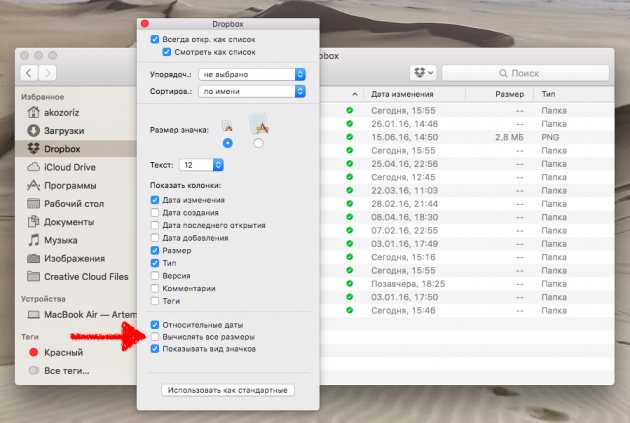
Task: Select MacBook Air device in sidebar
Action: click(76, 315)
